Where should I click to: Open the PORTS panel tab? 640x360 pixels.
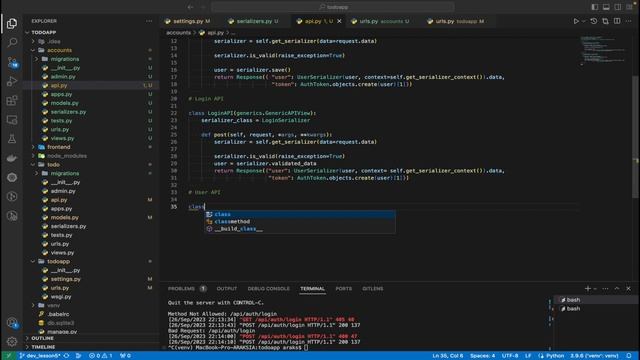tap(343, 289)
